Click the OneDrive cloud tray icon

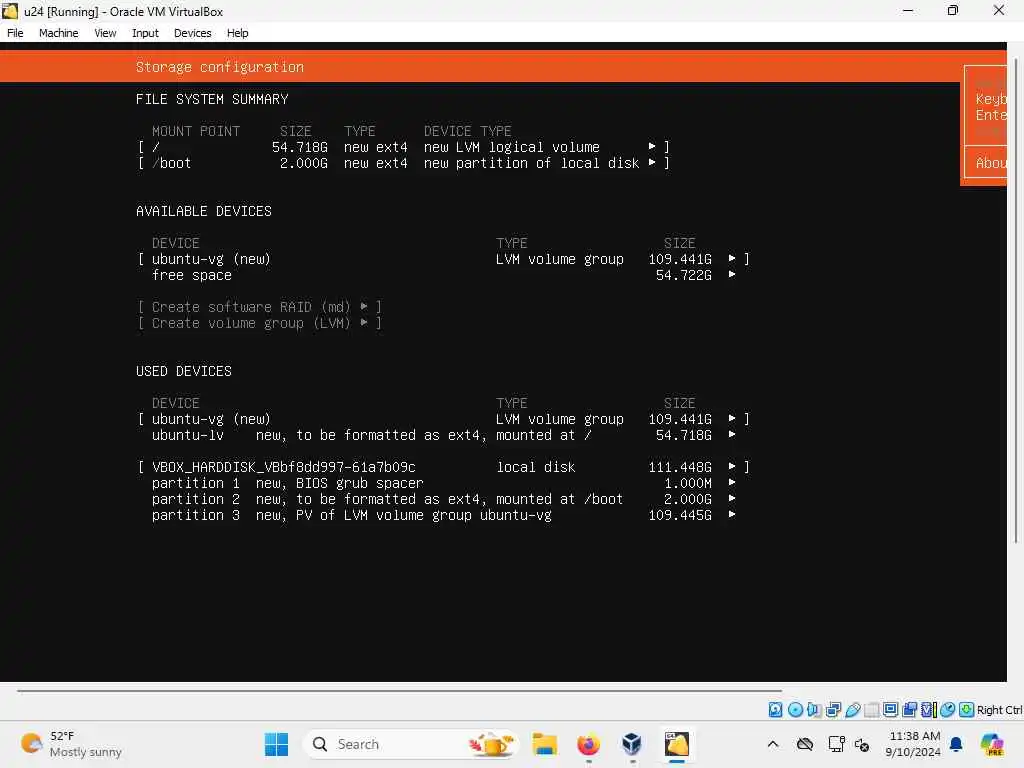coord(805,744)
